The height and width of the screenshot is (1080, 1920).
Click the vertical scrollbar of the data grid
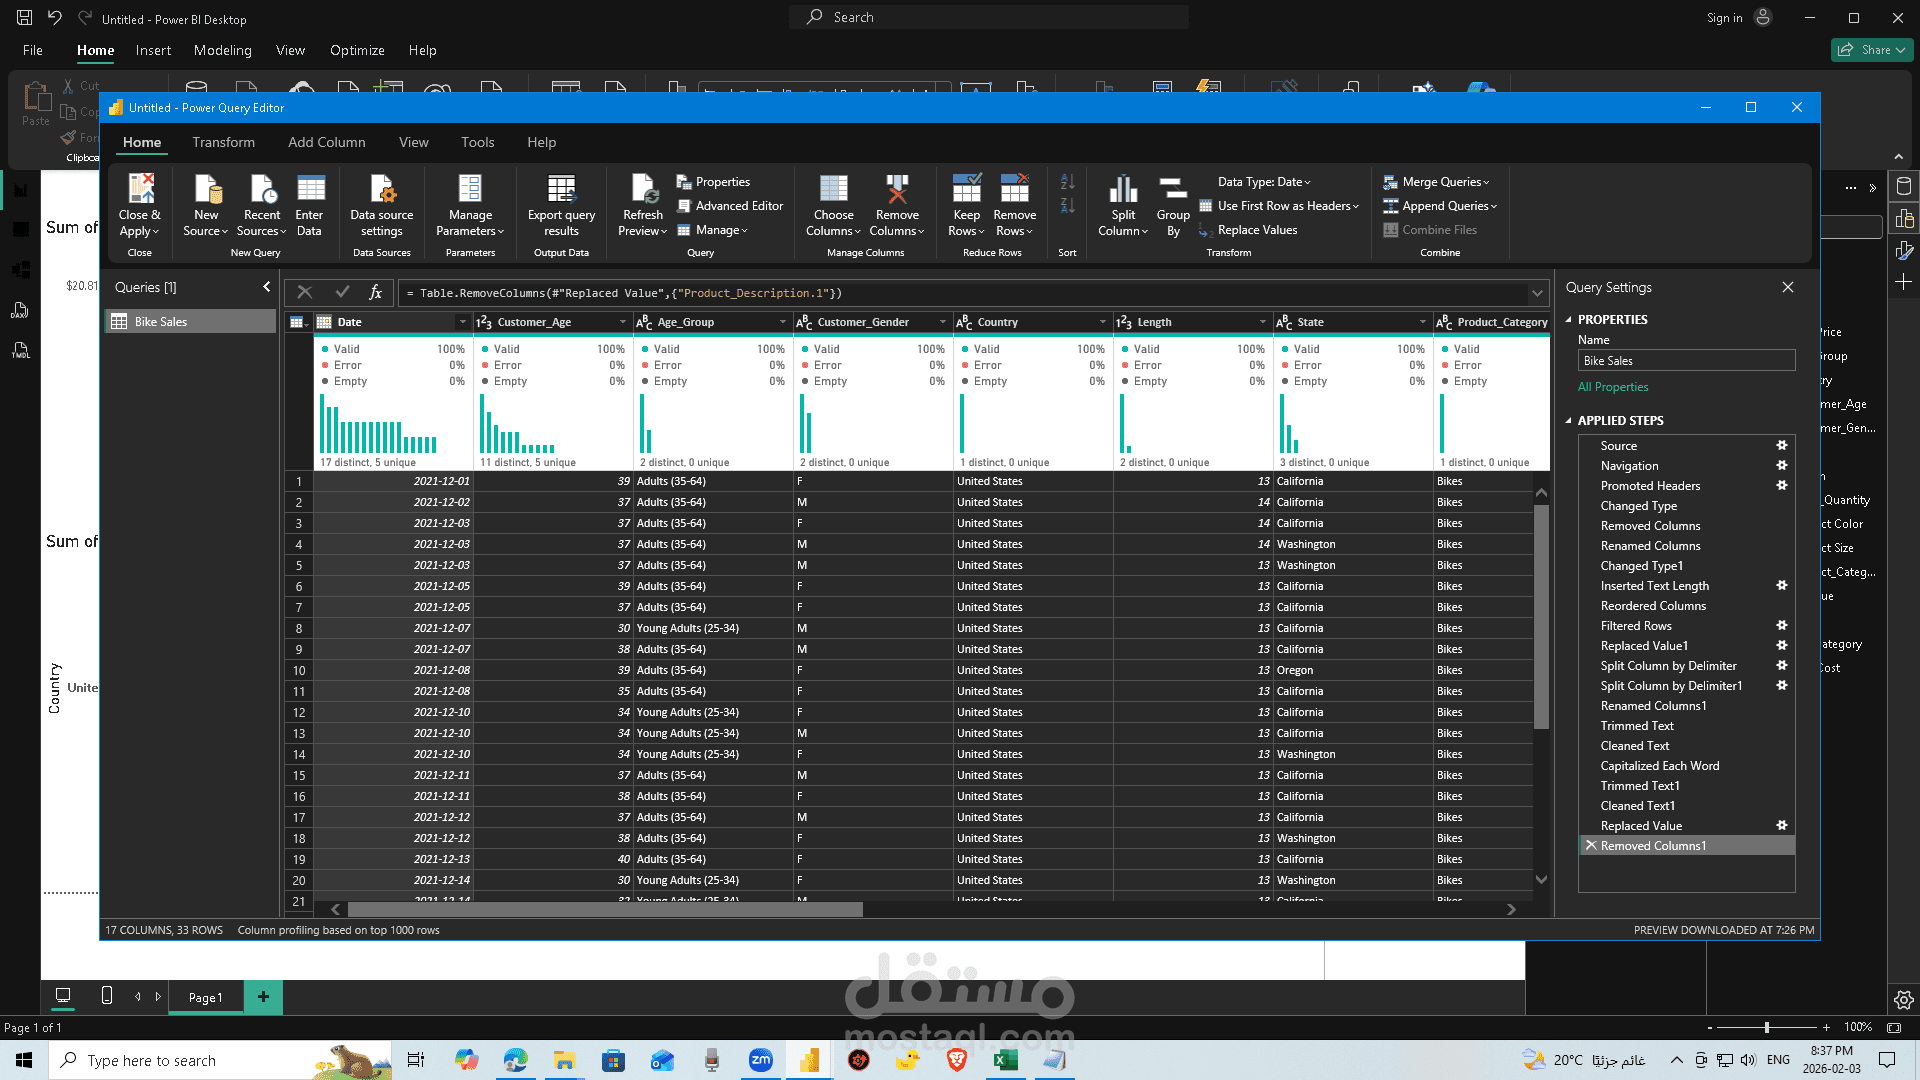(x=1541, y=617)
